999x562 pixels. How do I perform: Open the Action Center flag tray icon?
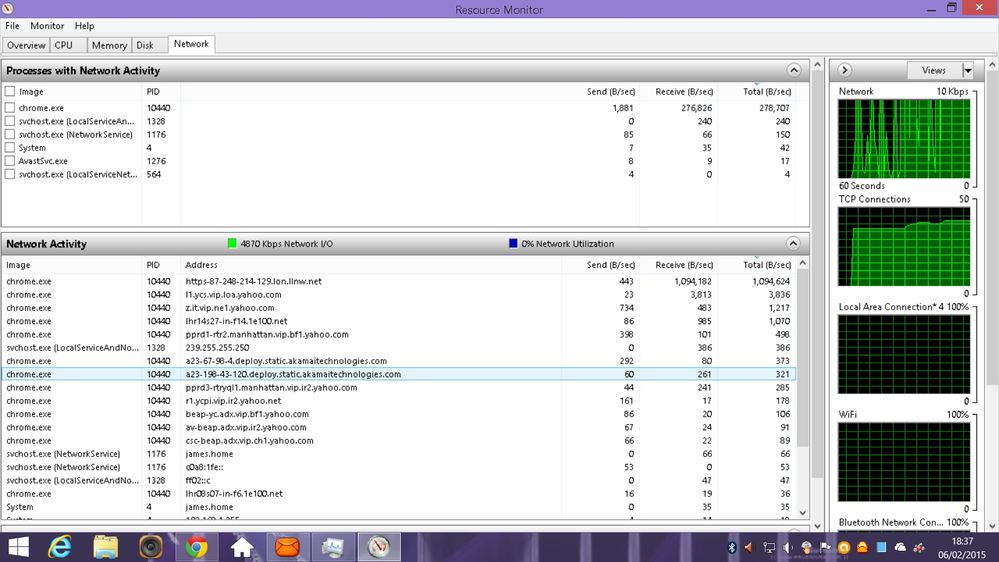pyautogui.click(x=825, y=547)
